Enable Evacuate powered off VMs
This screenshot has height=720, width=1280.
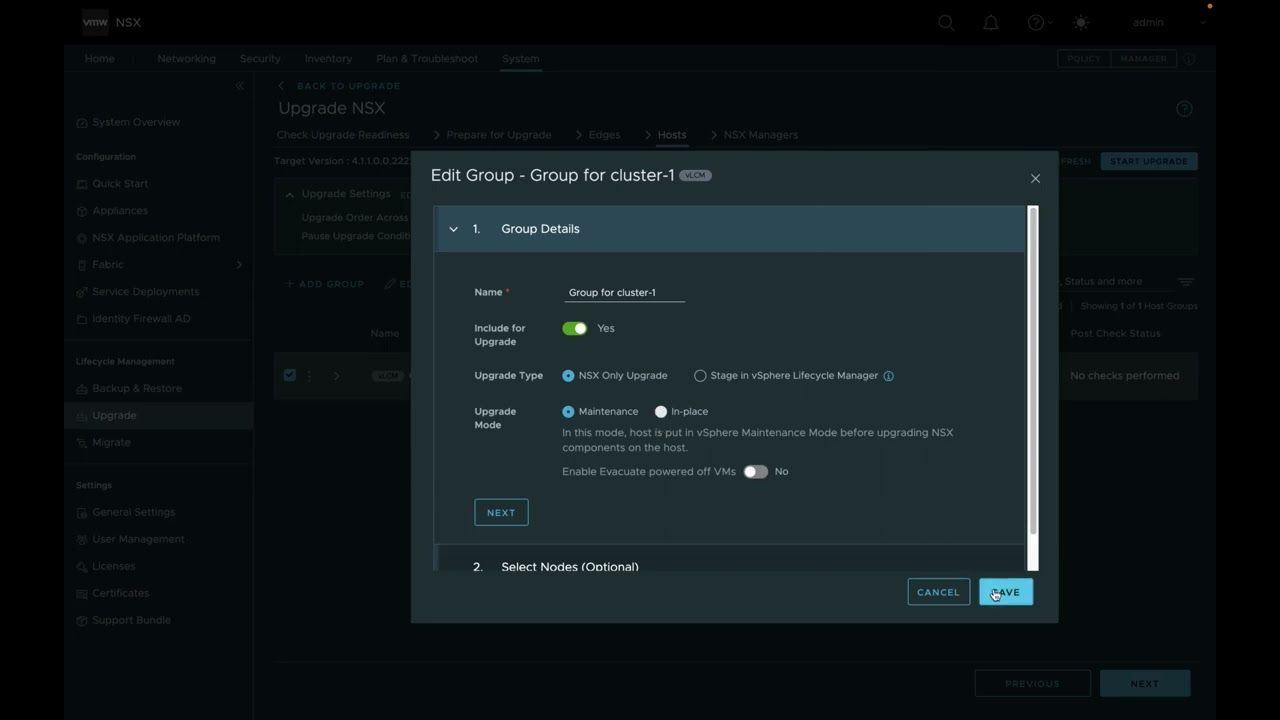coord(755,471)
